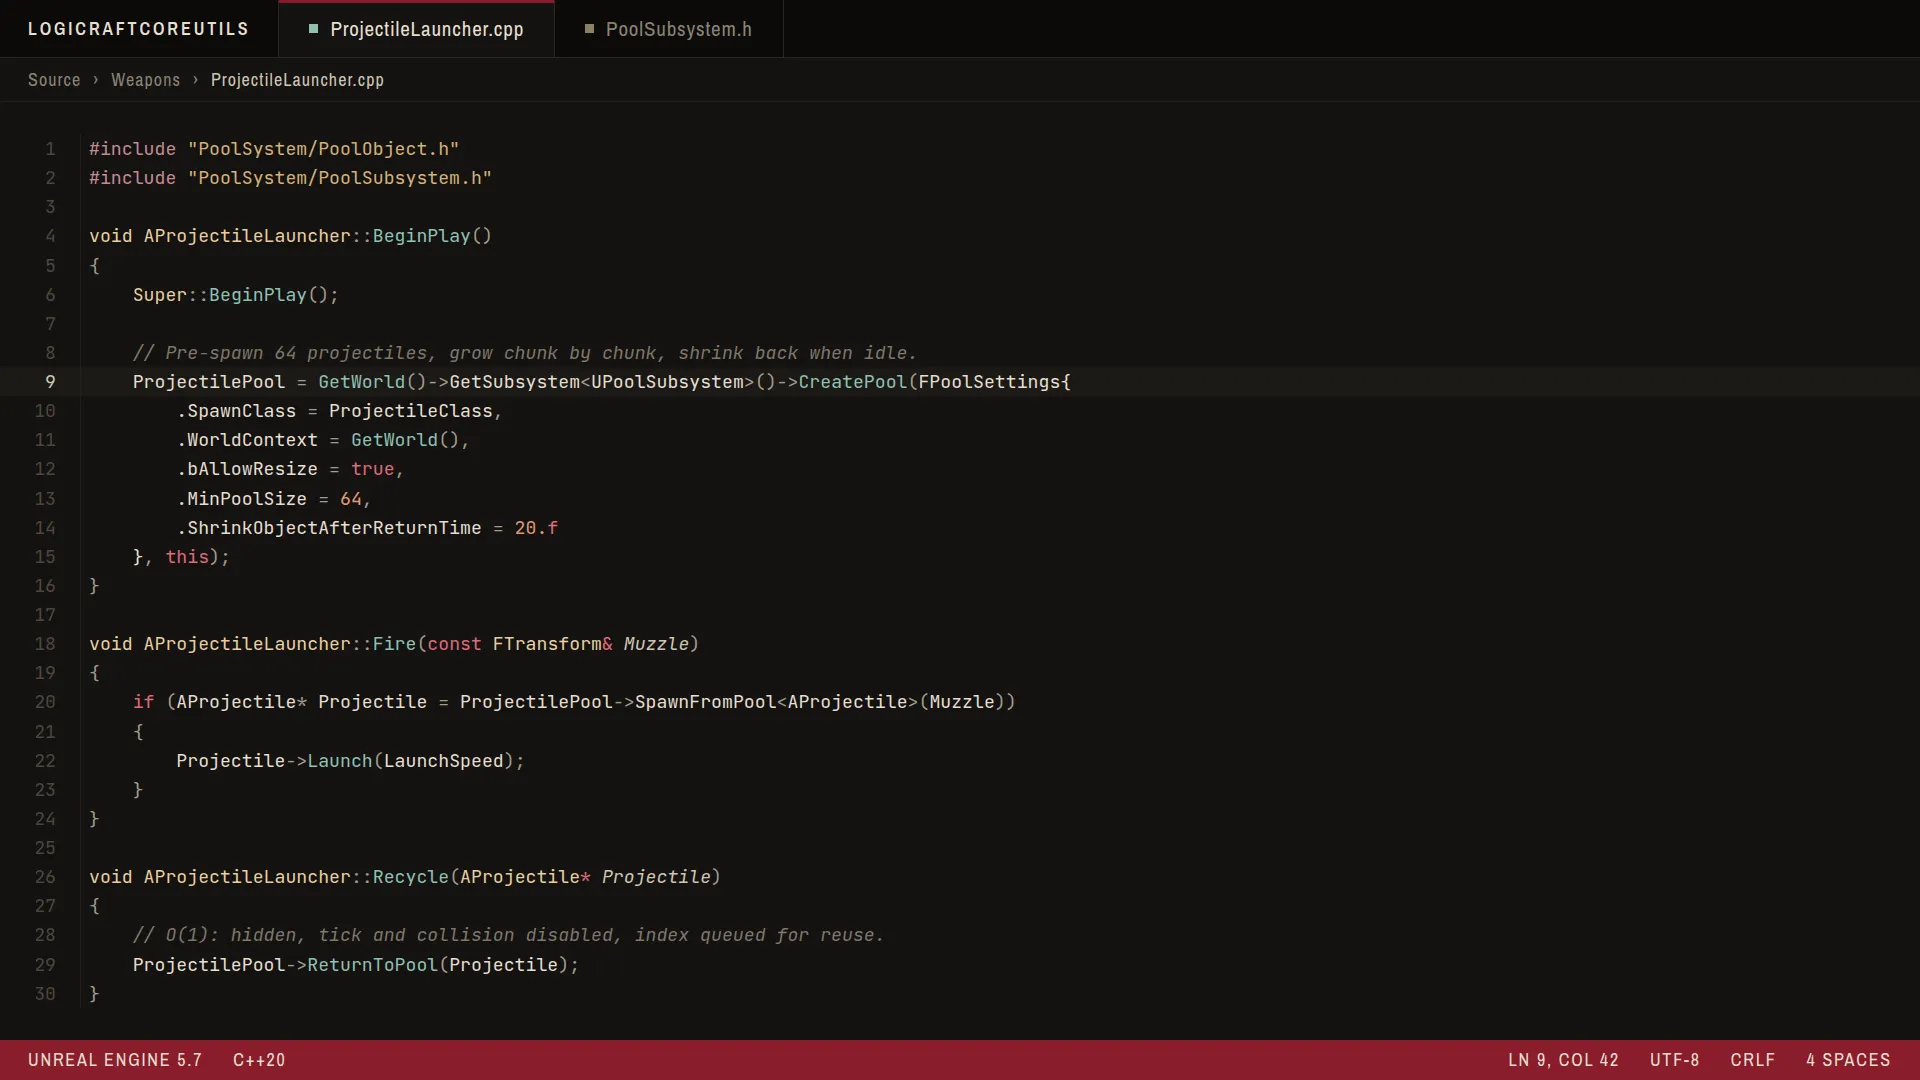Screen dimensions: 1920x1080
Task: Click the Recycle function name on line 26
Action: pyautogui.click(x=411, y=877)
